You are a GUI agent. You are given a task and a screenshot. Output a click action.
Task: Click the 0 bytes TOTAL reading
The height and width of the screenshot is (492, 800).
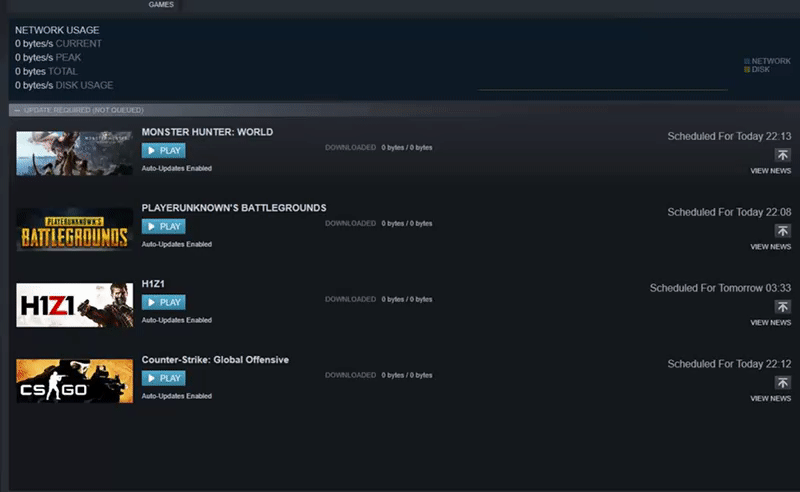click(x=46, y=71)
